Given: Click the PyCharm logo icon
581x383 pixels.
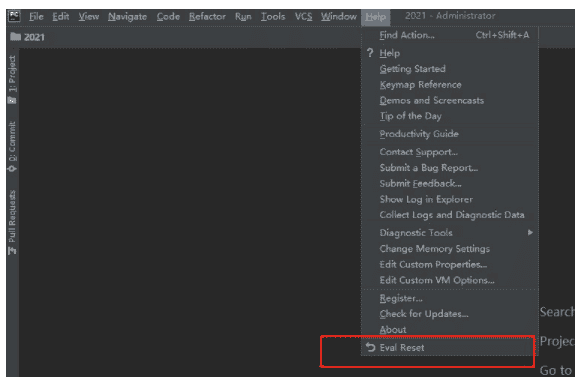Looking at the screenshot, I should click(x=14, y=16).
